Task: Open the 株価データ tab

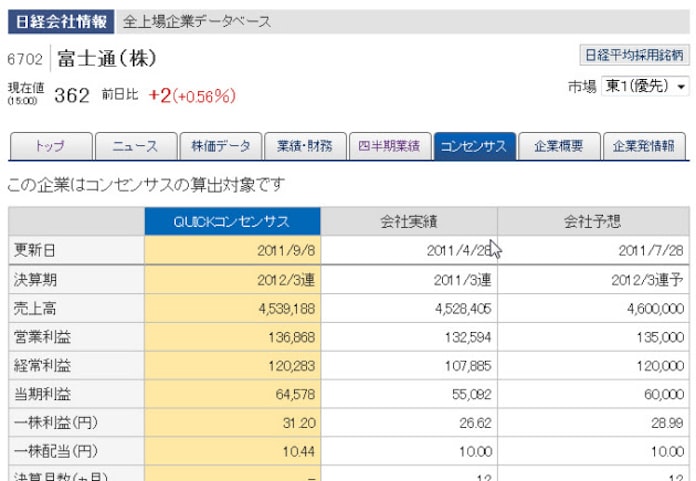Action: tap(221, 146)
